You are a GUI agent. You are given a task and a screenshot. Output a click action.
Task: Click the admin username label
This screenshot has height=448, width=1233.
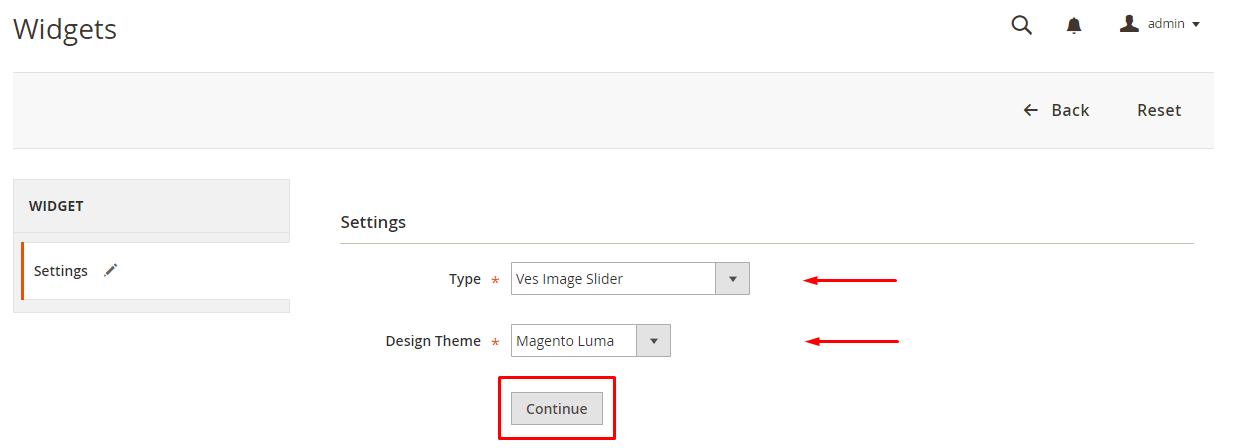click(1166, 24)
